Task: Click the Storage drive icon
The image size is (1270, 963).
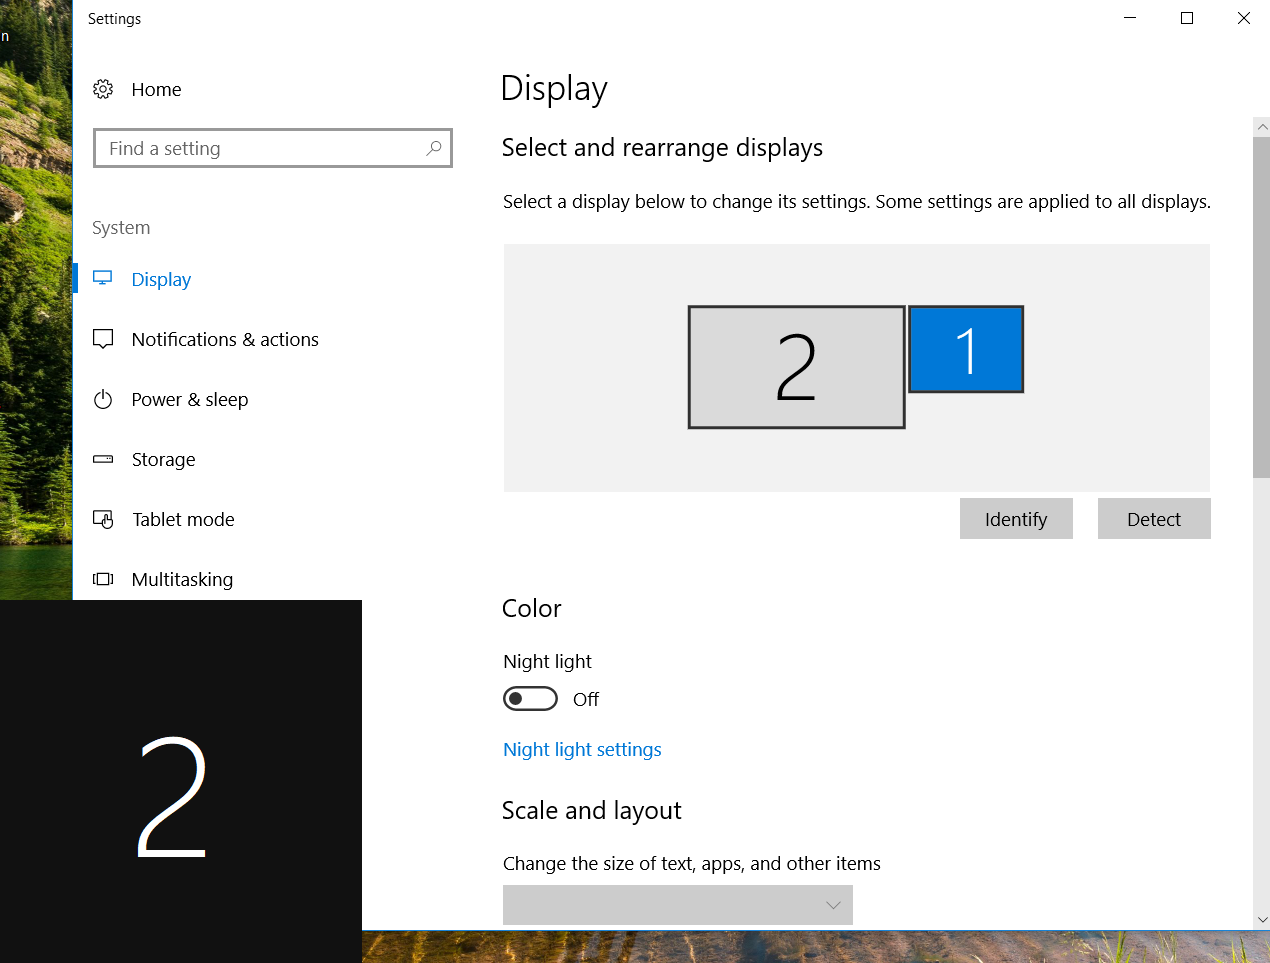Action: 103,460
